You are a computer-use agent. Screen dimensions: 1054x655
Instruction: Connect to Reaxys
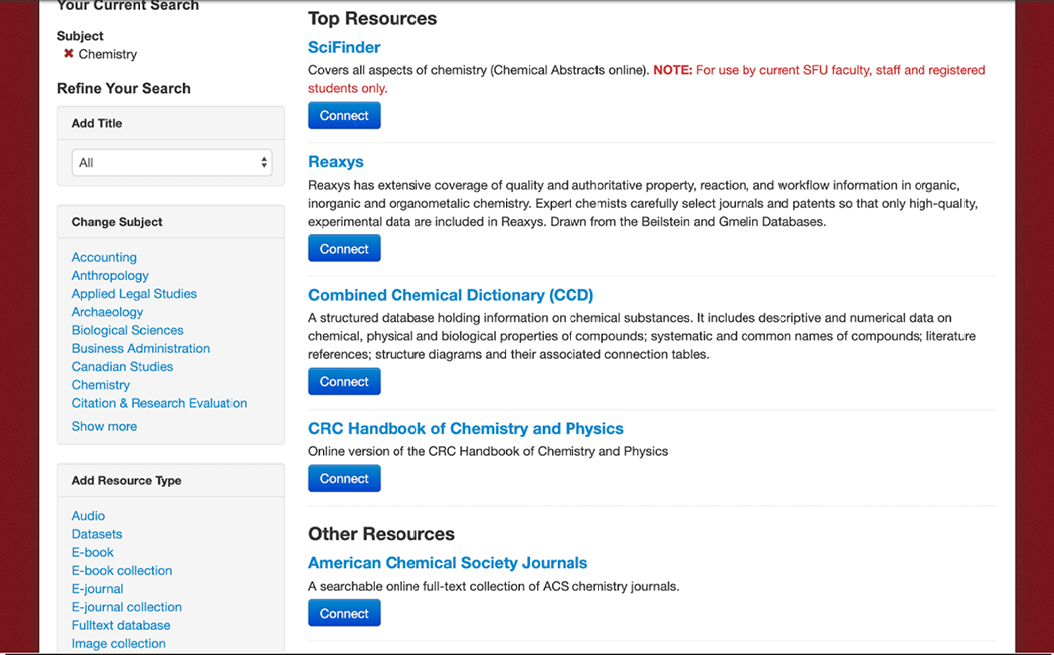pos(344,248)
